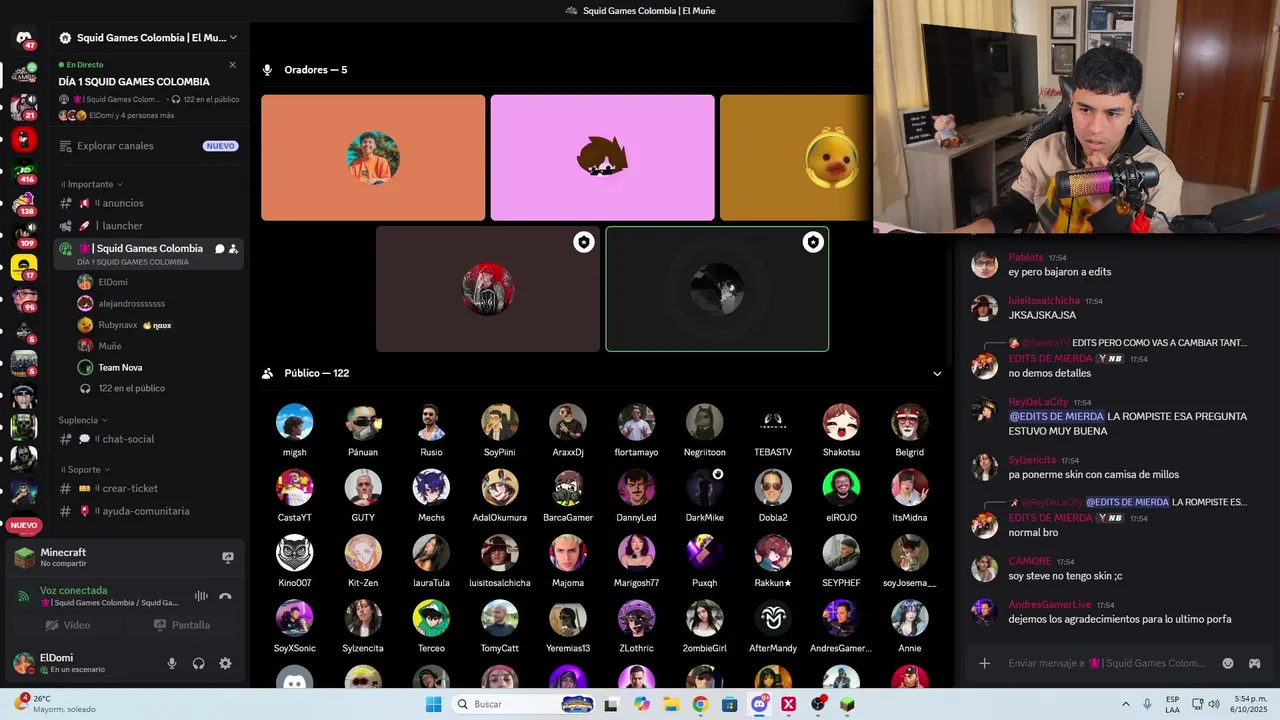
Task: Select audience member migsh
Action: pyautogui.click(x=294, y=430)
